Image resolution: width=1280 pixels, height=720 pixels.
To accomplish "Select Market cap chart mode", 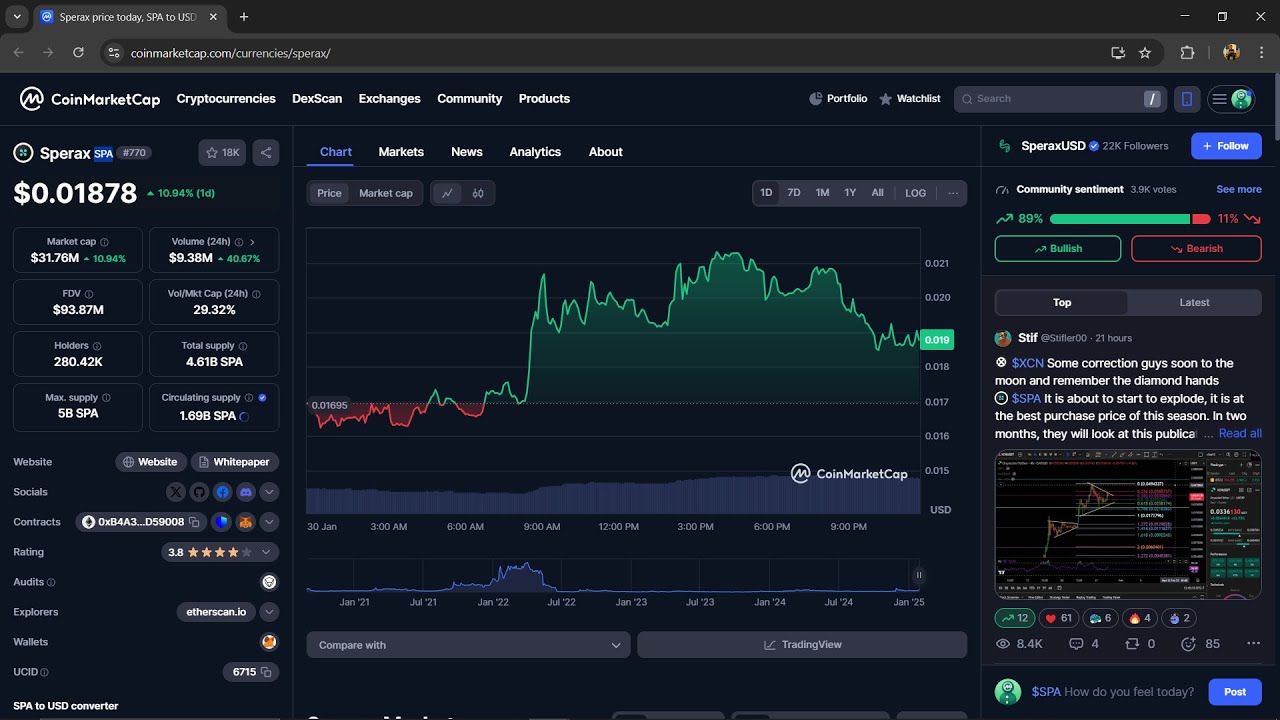I will click(386, 193).
